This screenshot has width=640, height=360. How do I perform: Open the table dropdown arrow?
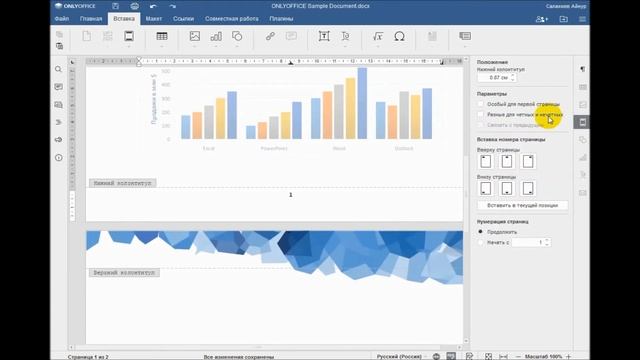(x=162, y=46)
